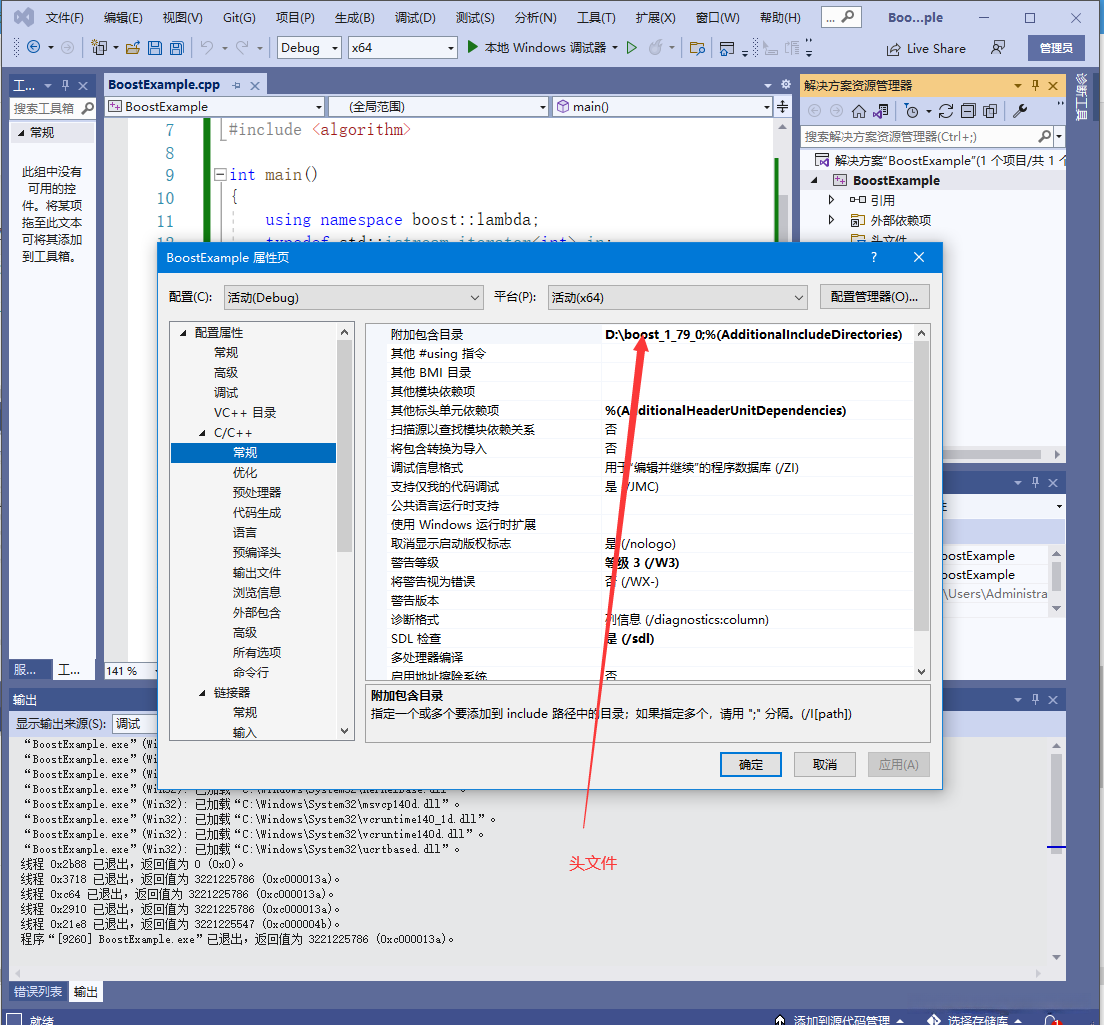
Task: Open the x64 platform dropdown in toolbar
Action: tap(402, 48)
